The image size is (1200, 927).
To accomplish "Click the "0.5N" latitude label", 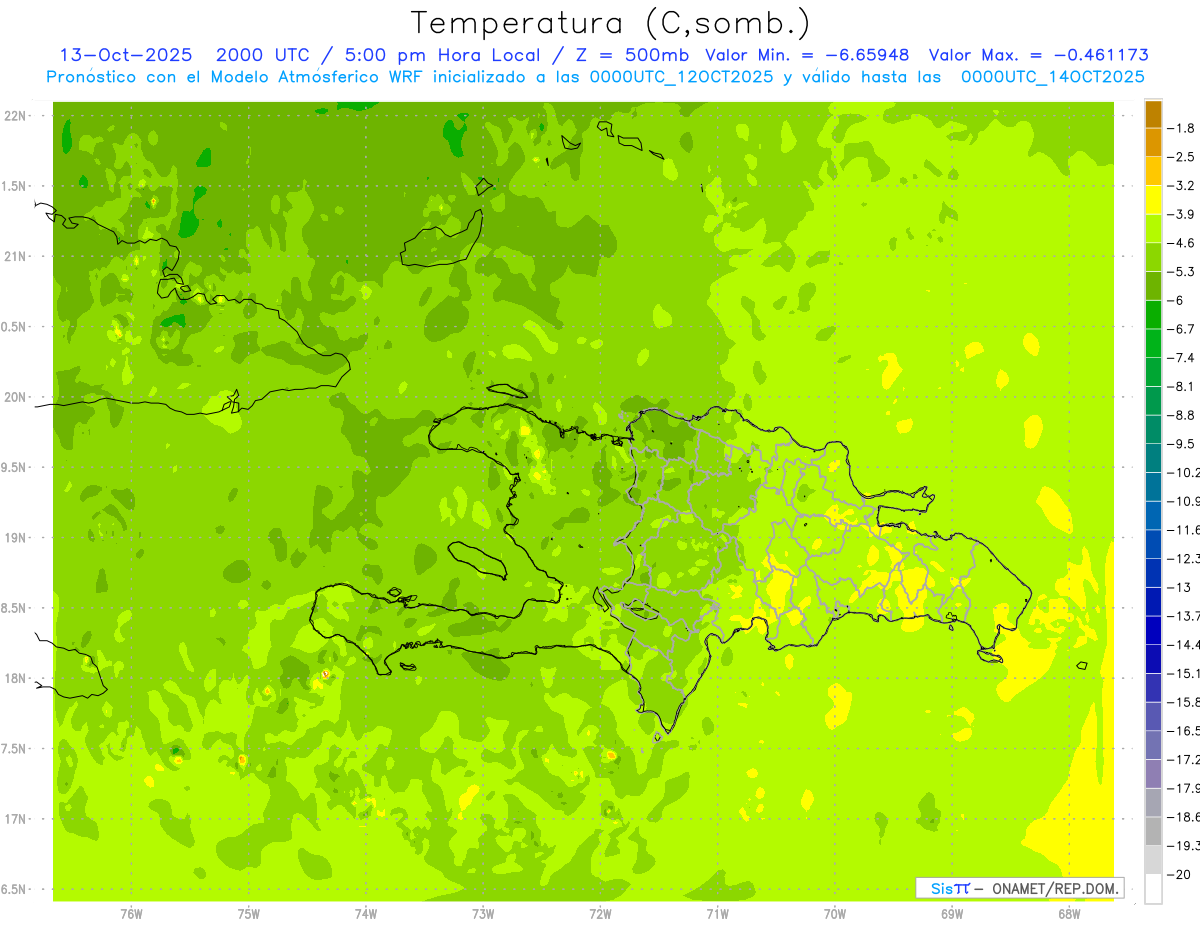I will (x=15, y=327).
